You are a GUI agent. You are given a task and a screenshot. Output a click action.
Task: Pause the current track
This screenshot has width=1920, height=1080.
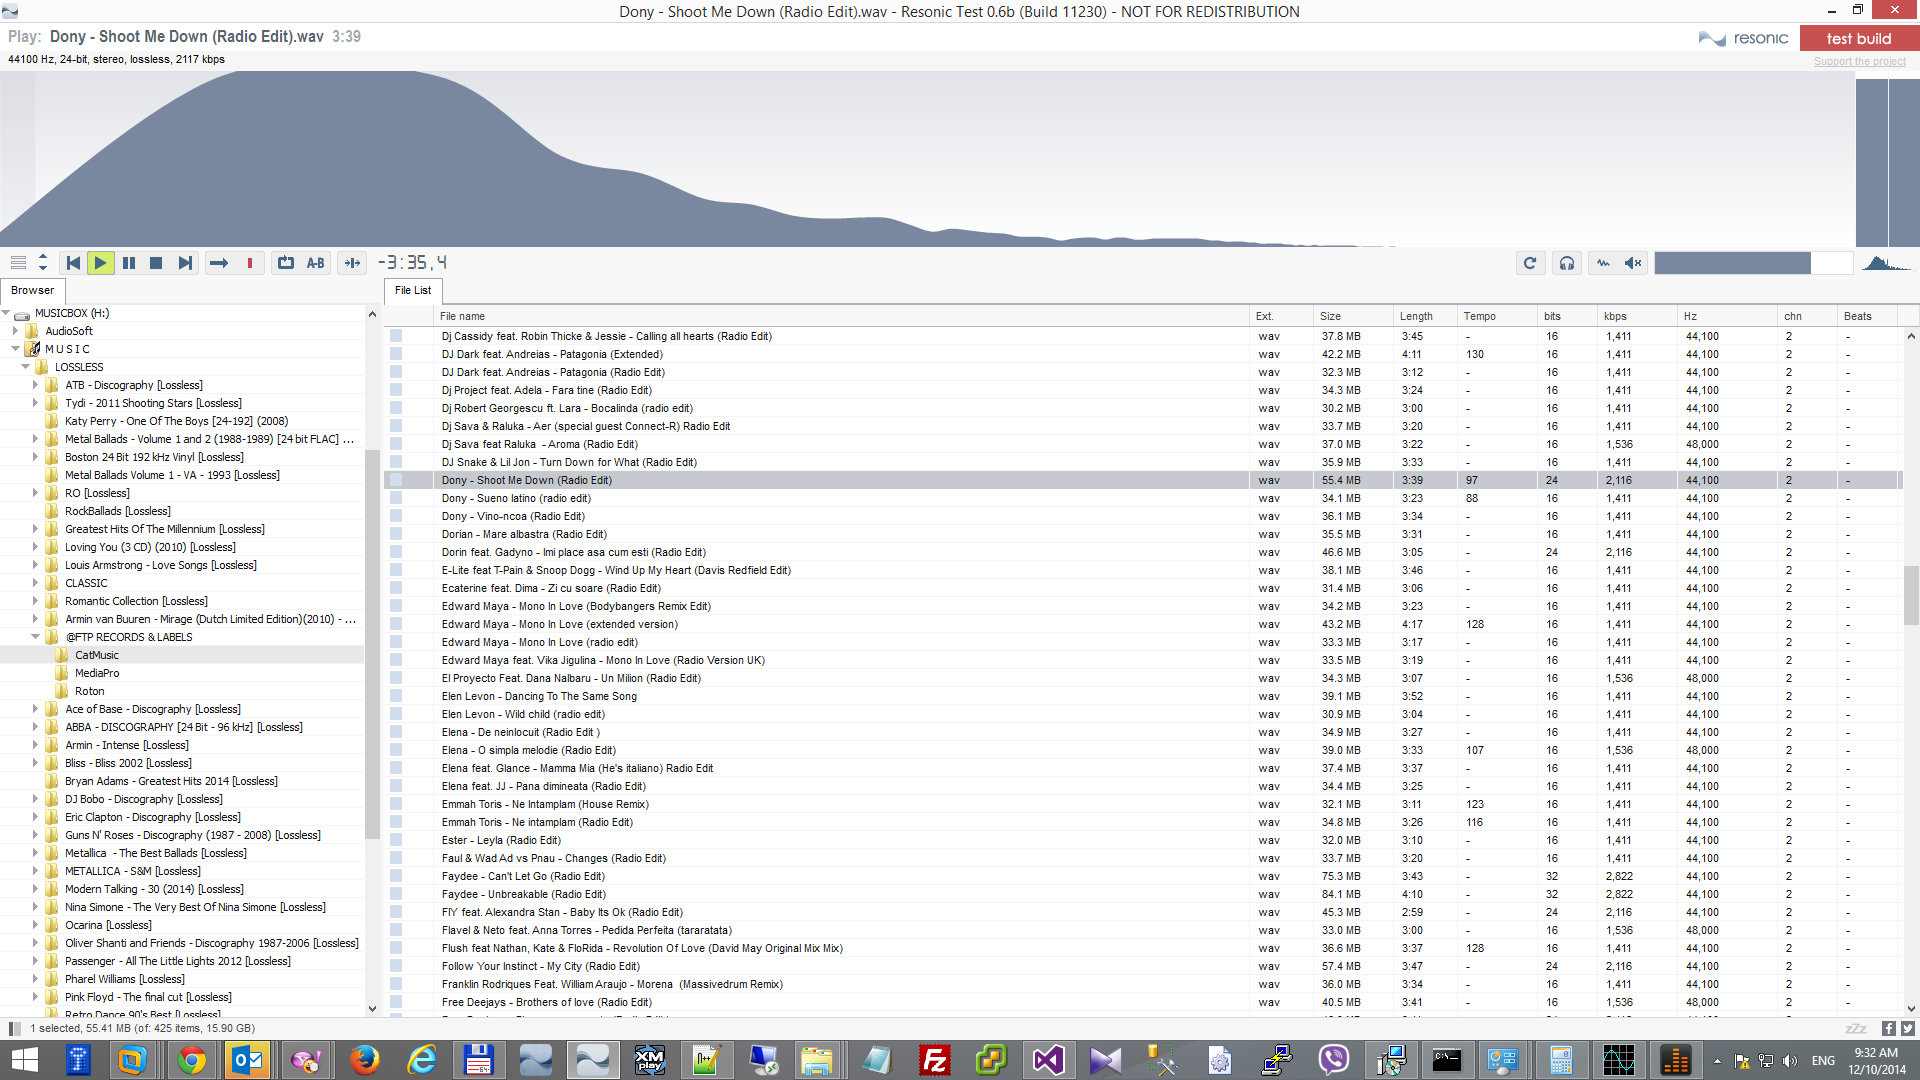click(129, 263)
